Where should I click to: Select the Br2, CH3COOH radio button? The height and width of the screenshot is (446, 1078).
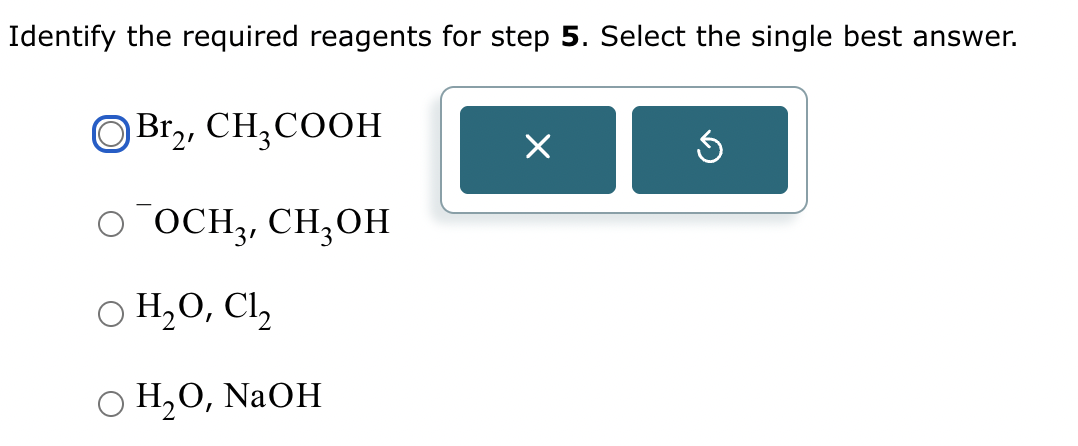pos(111,135)
